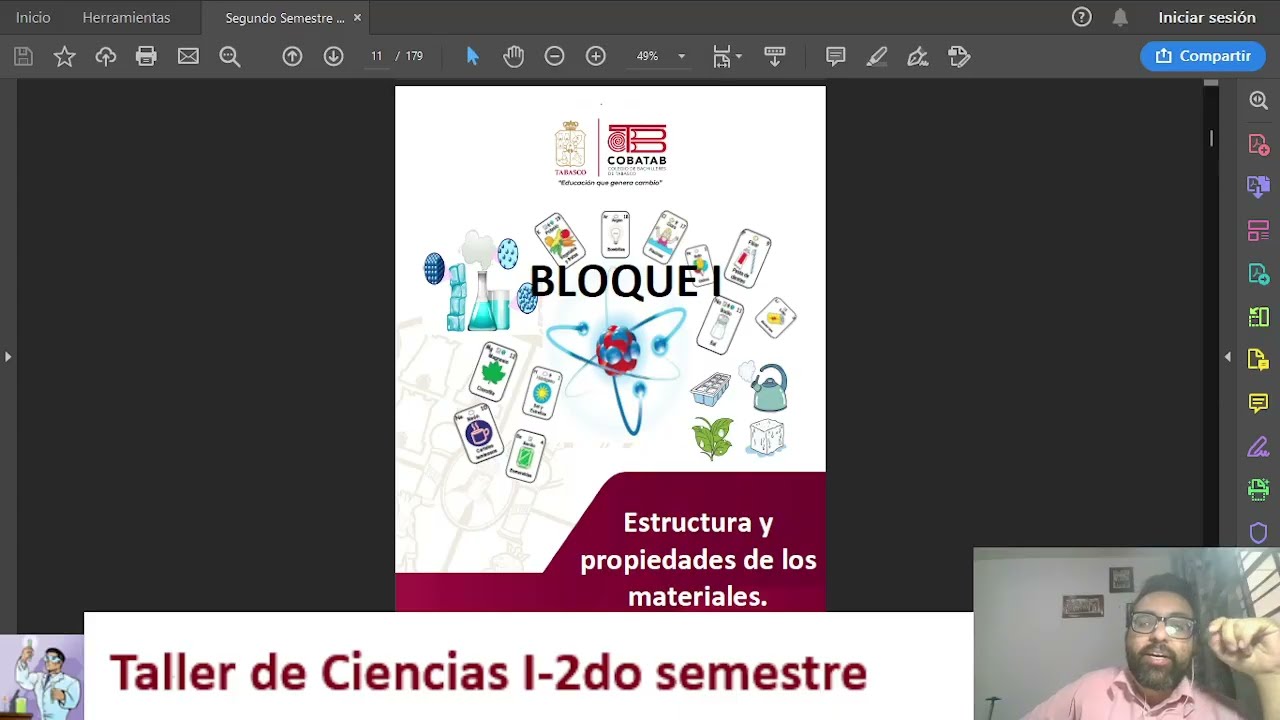This screenshot has width=1280, height=720.
Task: Click the Compartir button
Action: click(1202, 56)
